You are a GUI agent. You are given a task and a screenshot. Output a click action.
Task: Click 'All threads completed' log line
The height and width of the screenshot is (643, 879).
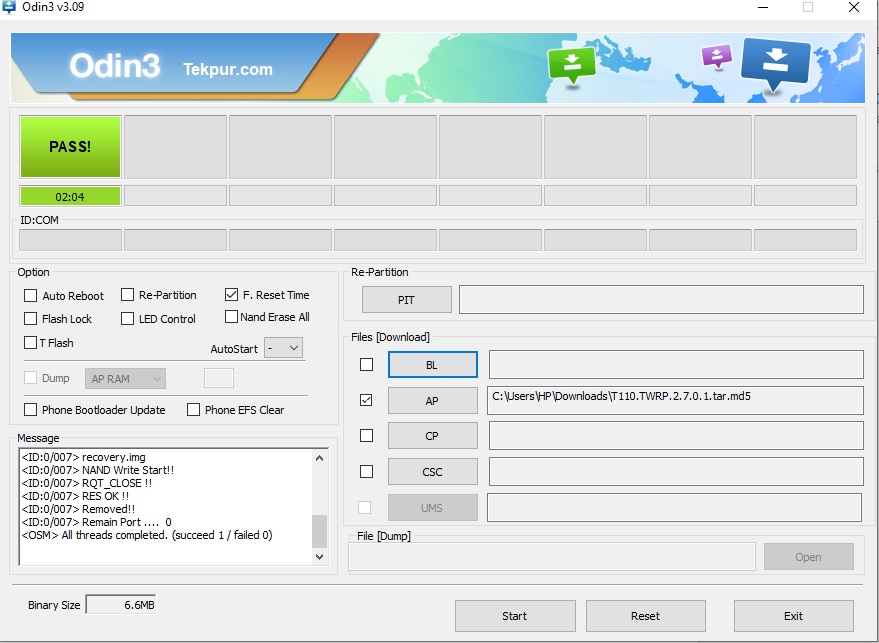tap(147, 535)
